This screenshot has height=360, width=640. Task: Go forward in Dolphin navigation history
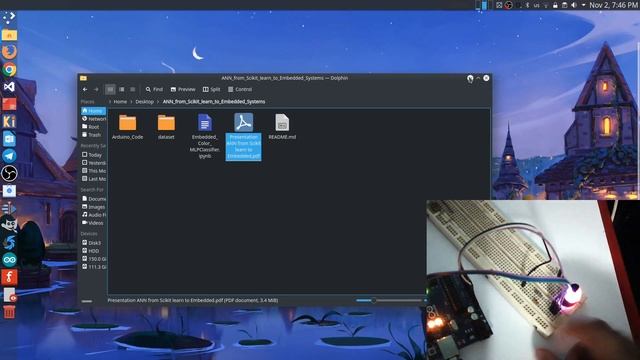pos(96,89)
